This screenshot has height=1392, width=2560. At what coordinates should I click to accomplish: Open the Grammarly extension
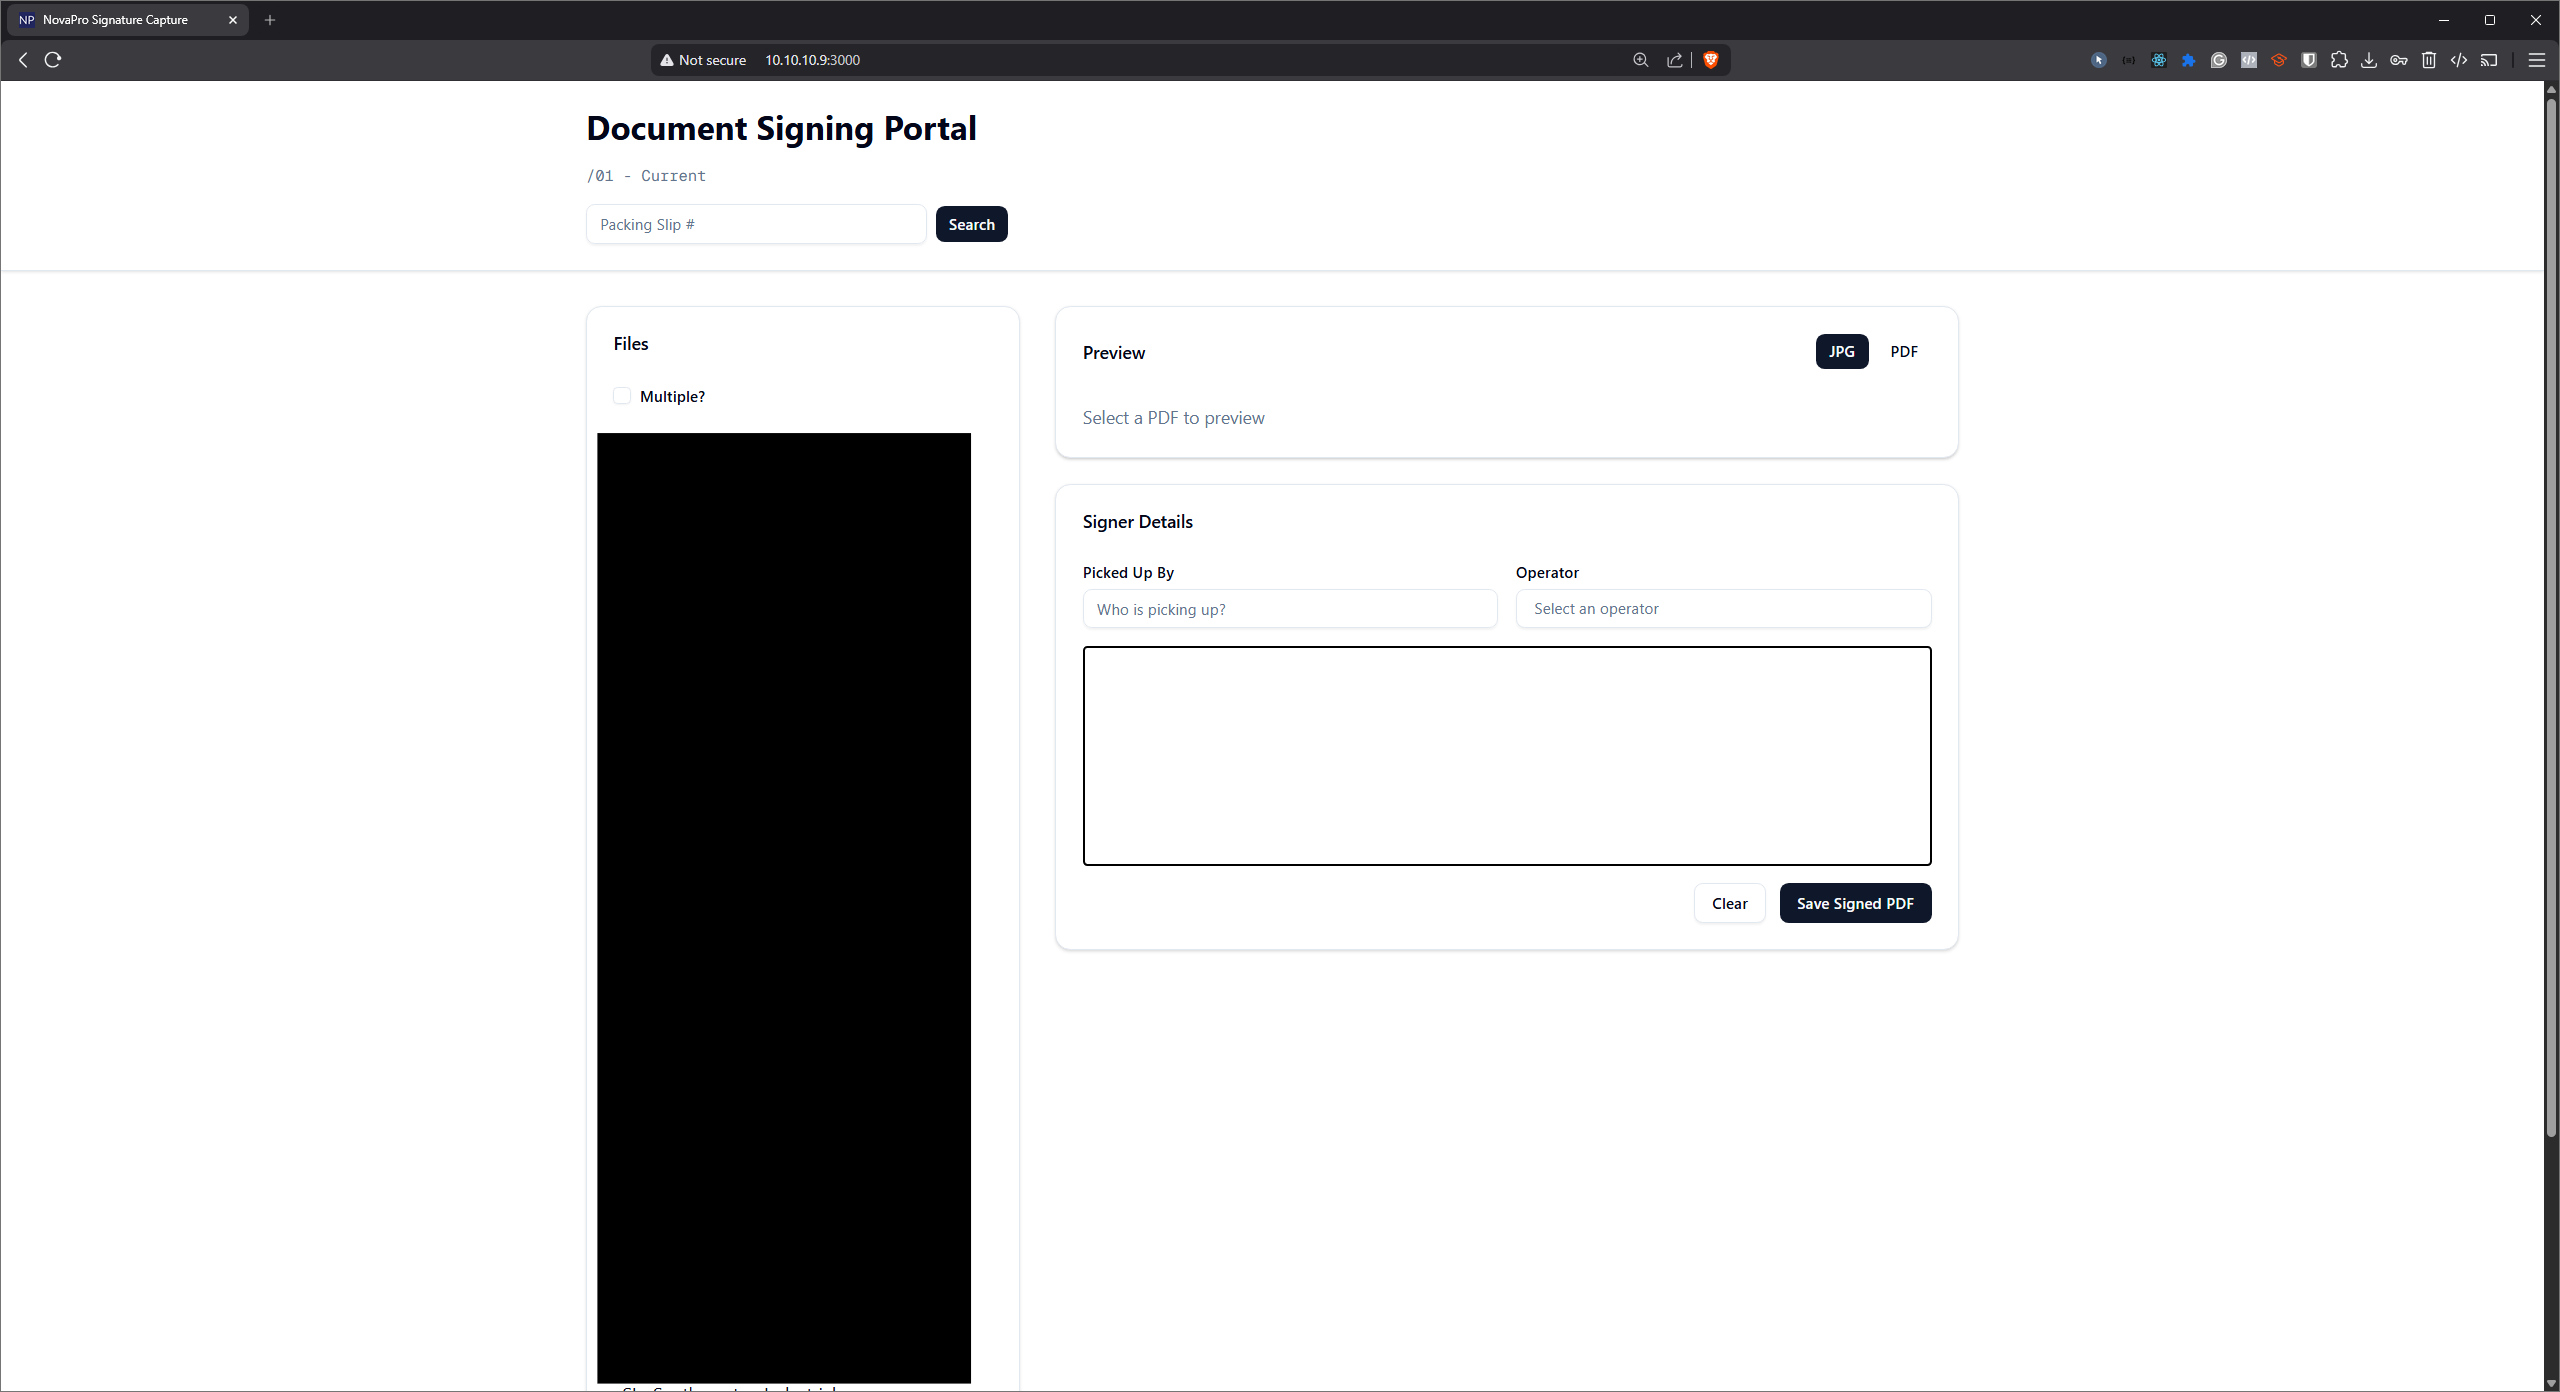(2220, 60)
